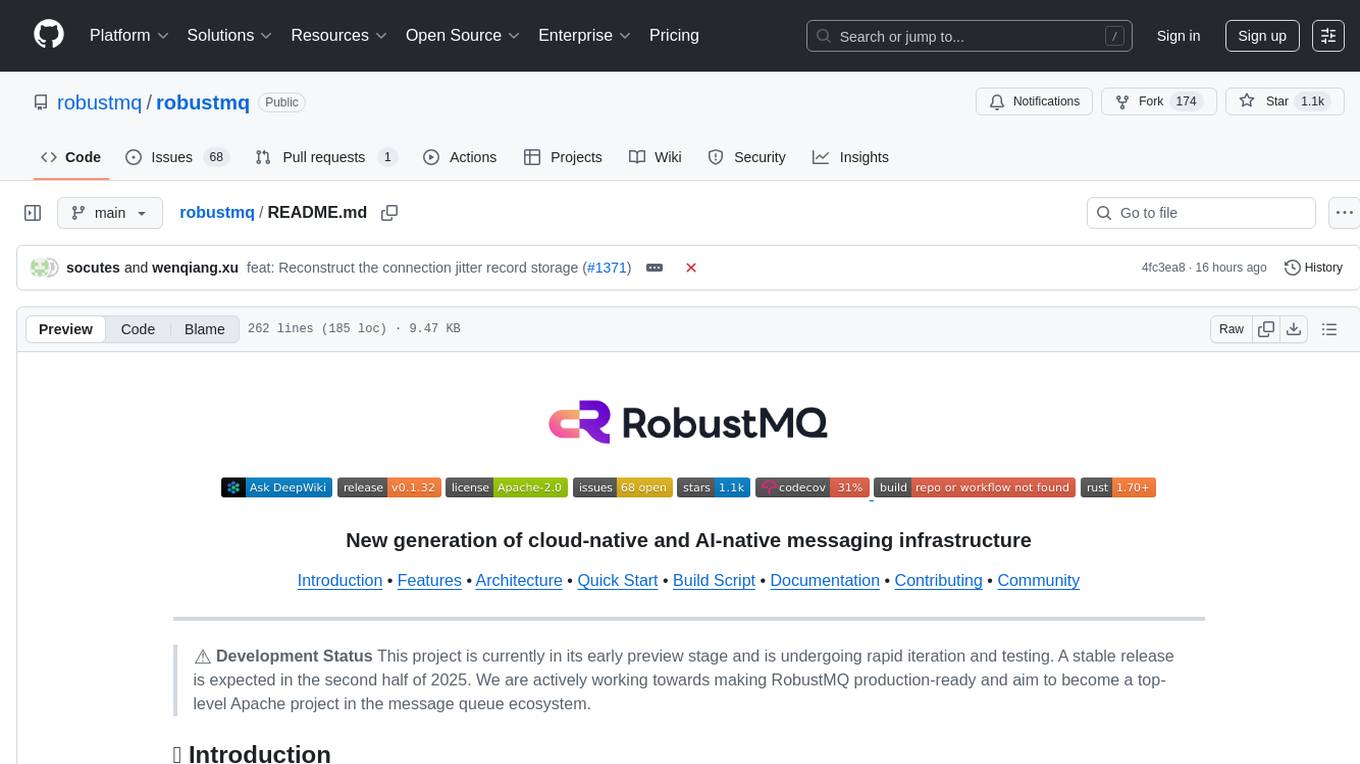Open pull request #1371 link

coord(606,268)
